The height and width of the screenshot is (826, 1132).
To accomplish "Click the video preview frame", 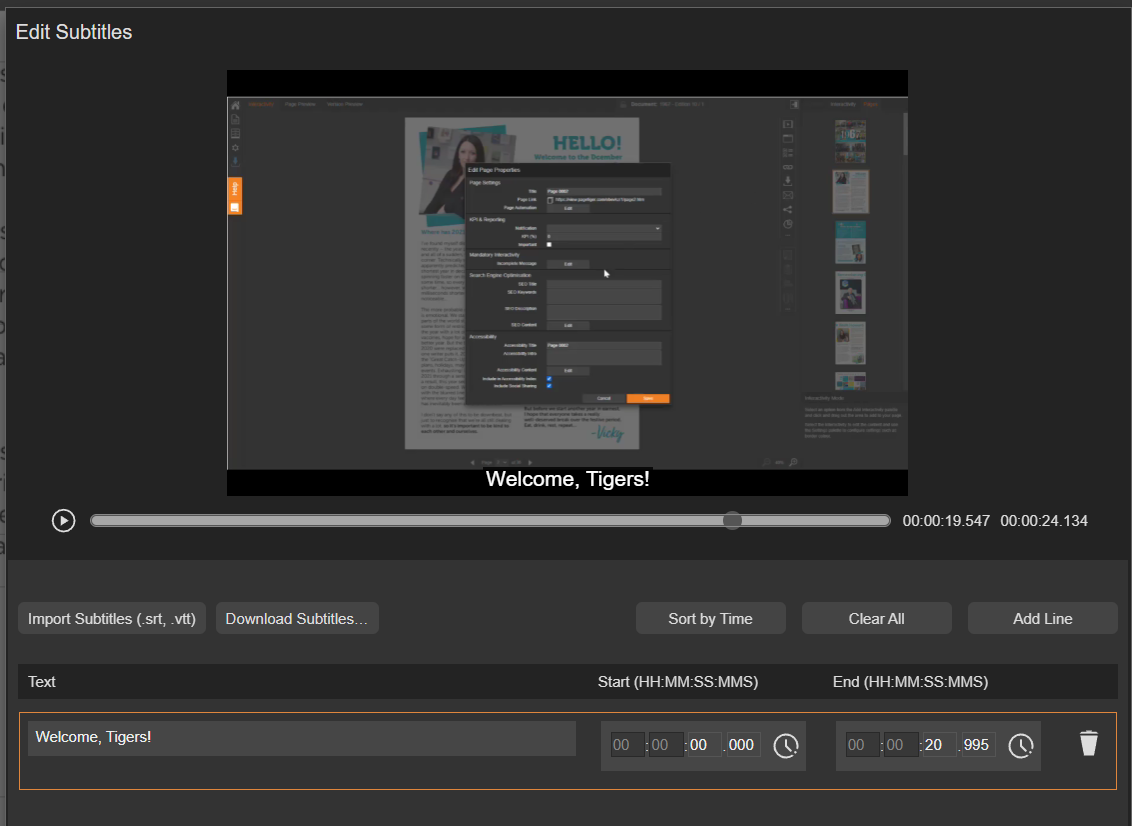I will tap(567, 282).
